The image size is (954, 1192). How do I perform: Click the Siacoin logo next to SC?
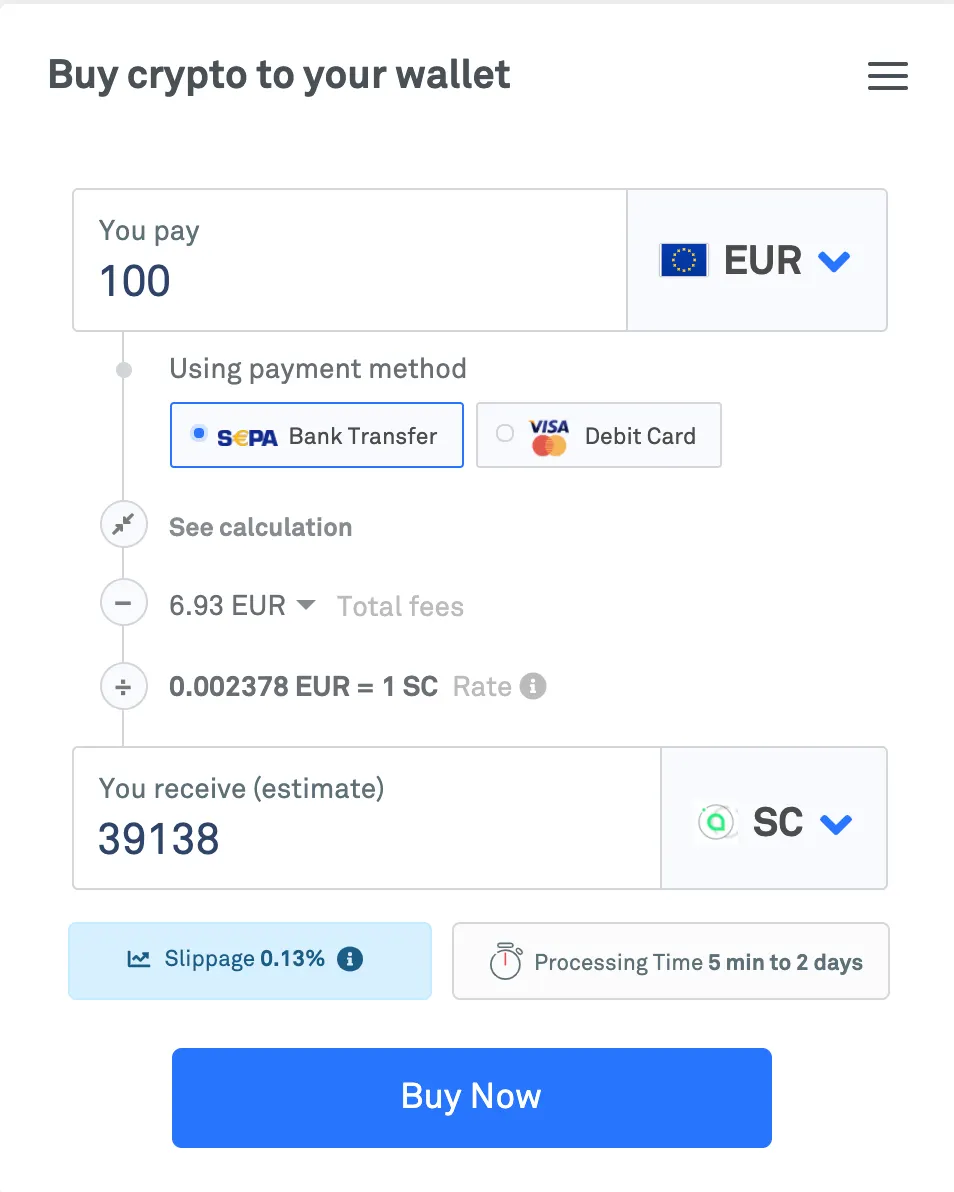coord(716,822)
